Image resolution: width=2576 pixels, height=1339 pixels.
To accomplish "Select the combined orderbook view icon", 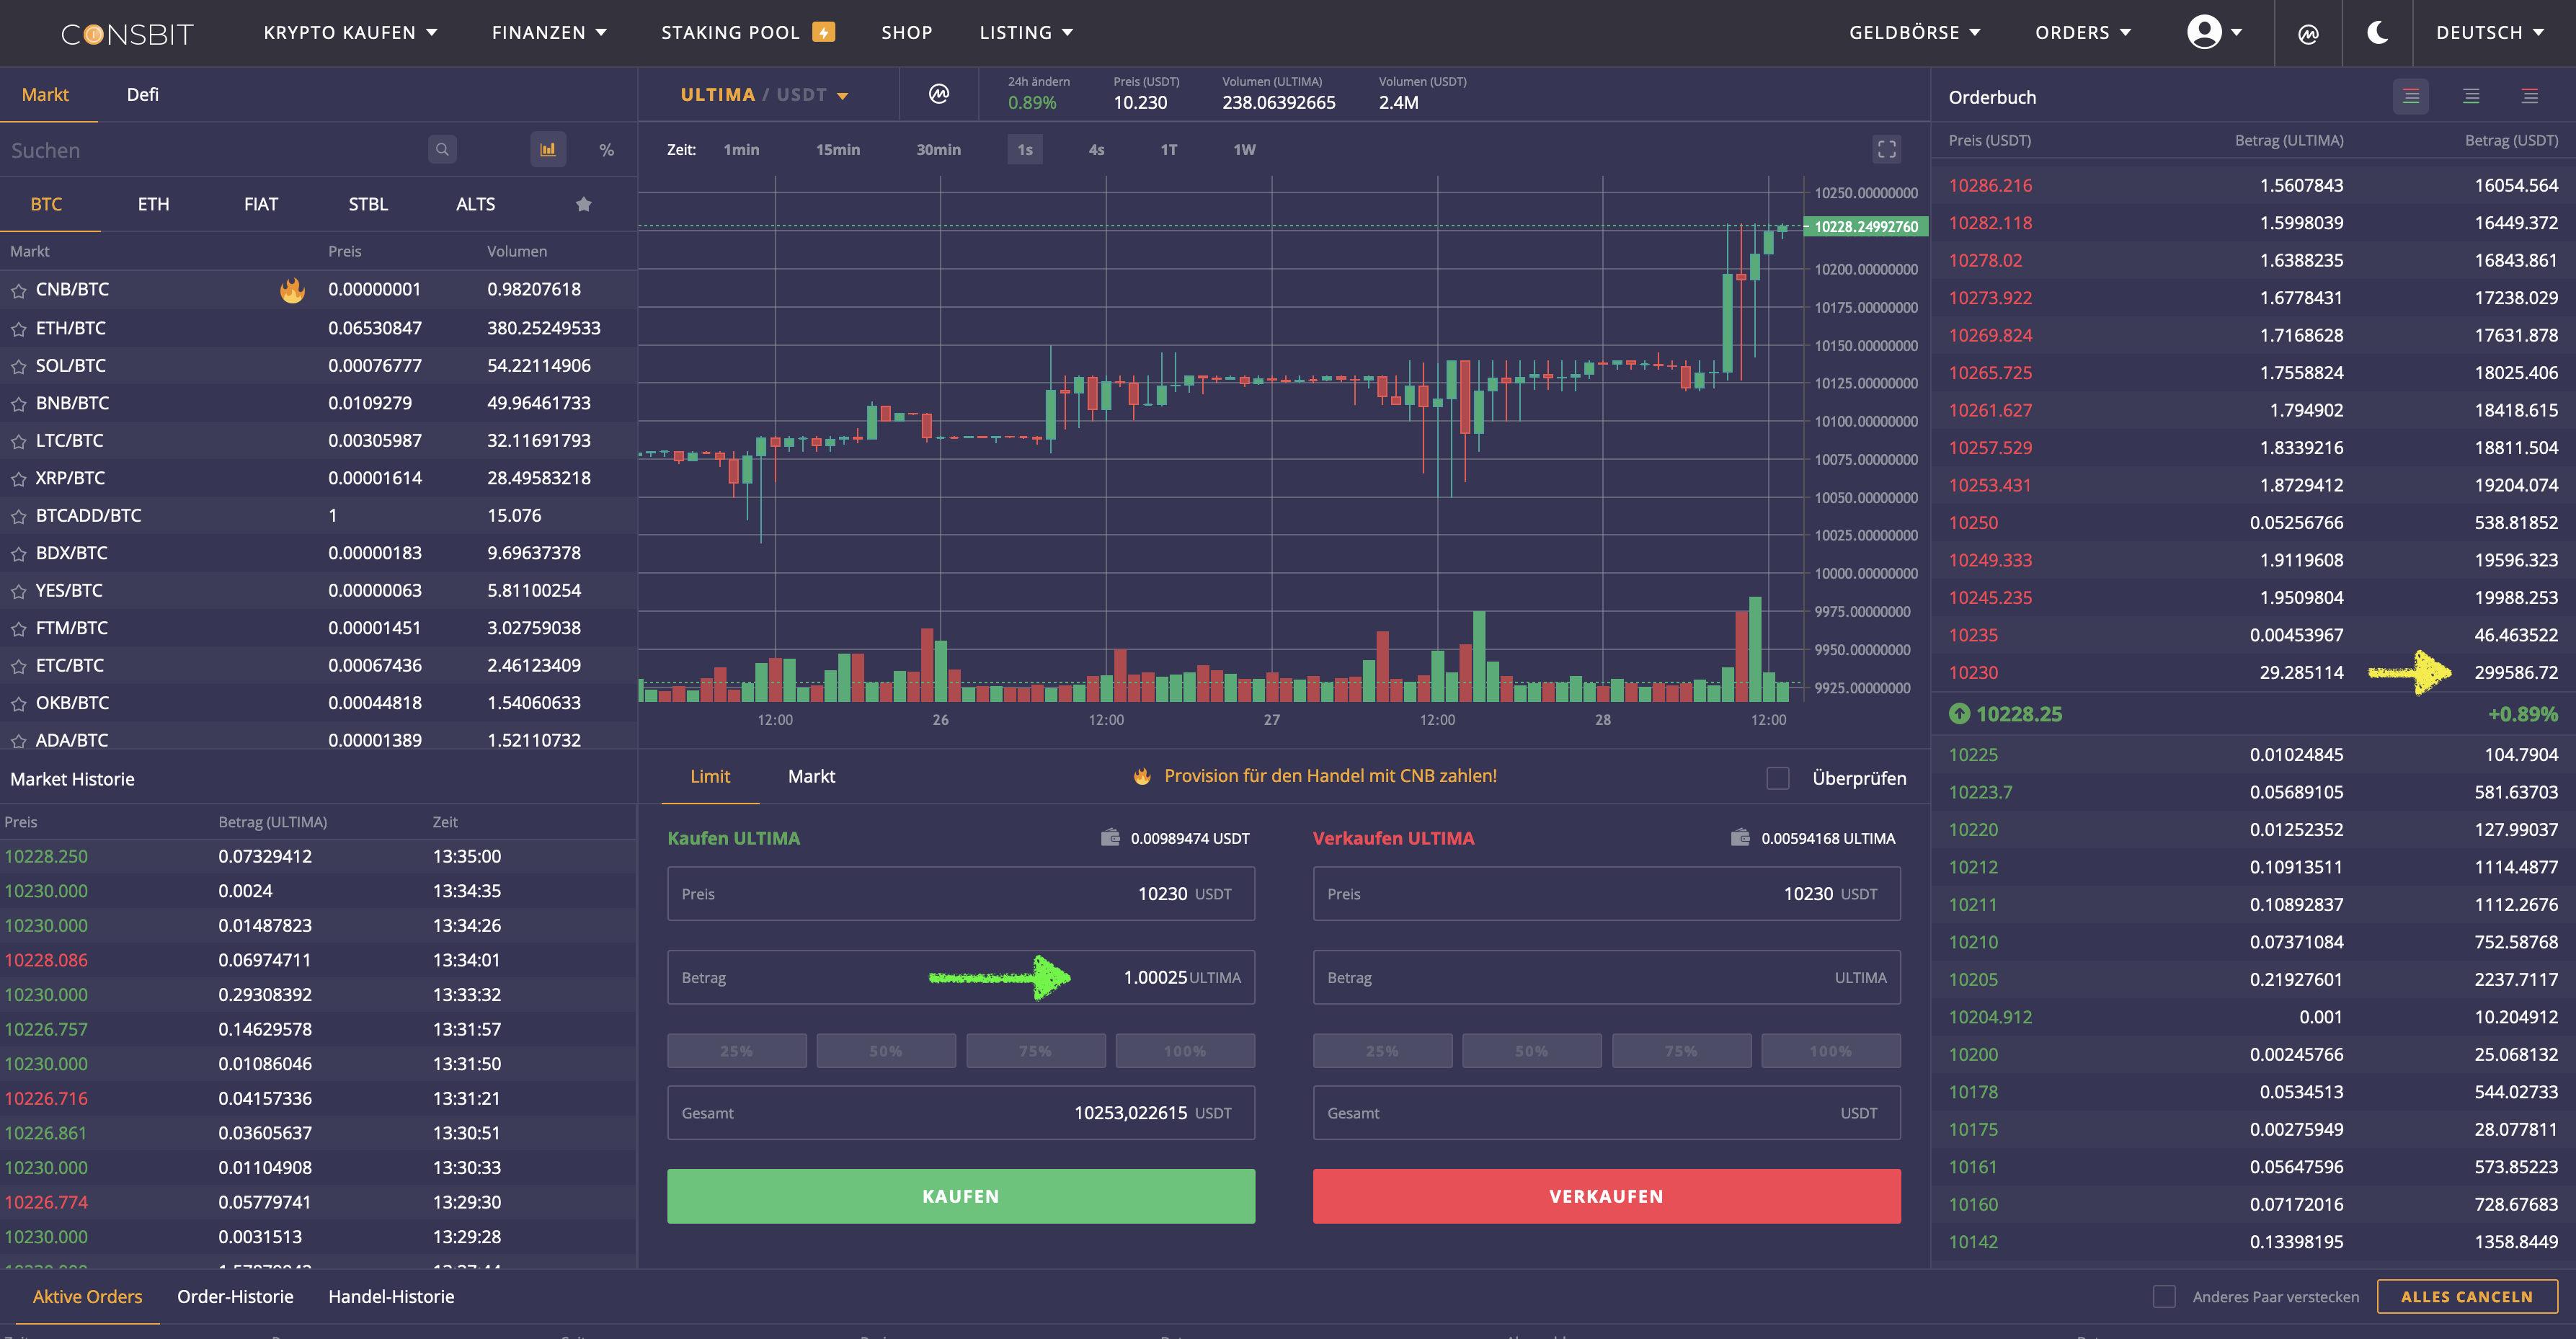I will (2411, 97).
